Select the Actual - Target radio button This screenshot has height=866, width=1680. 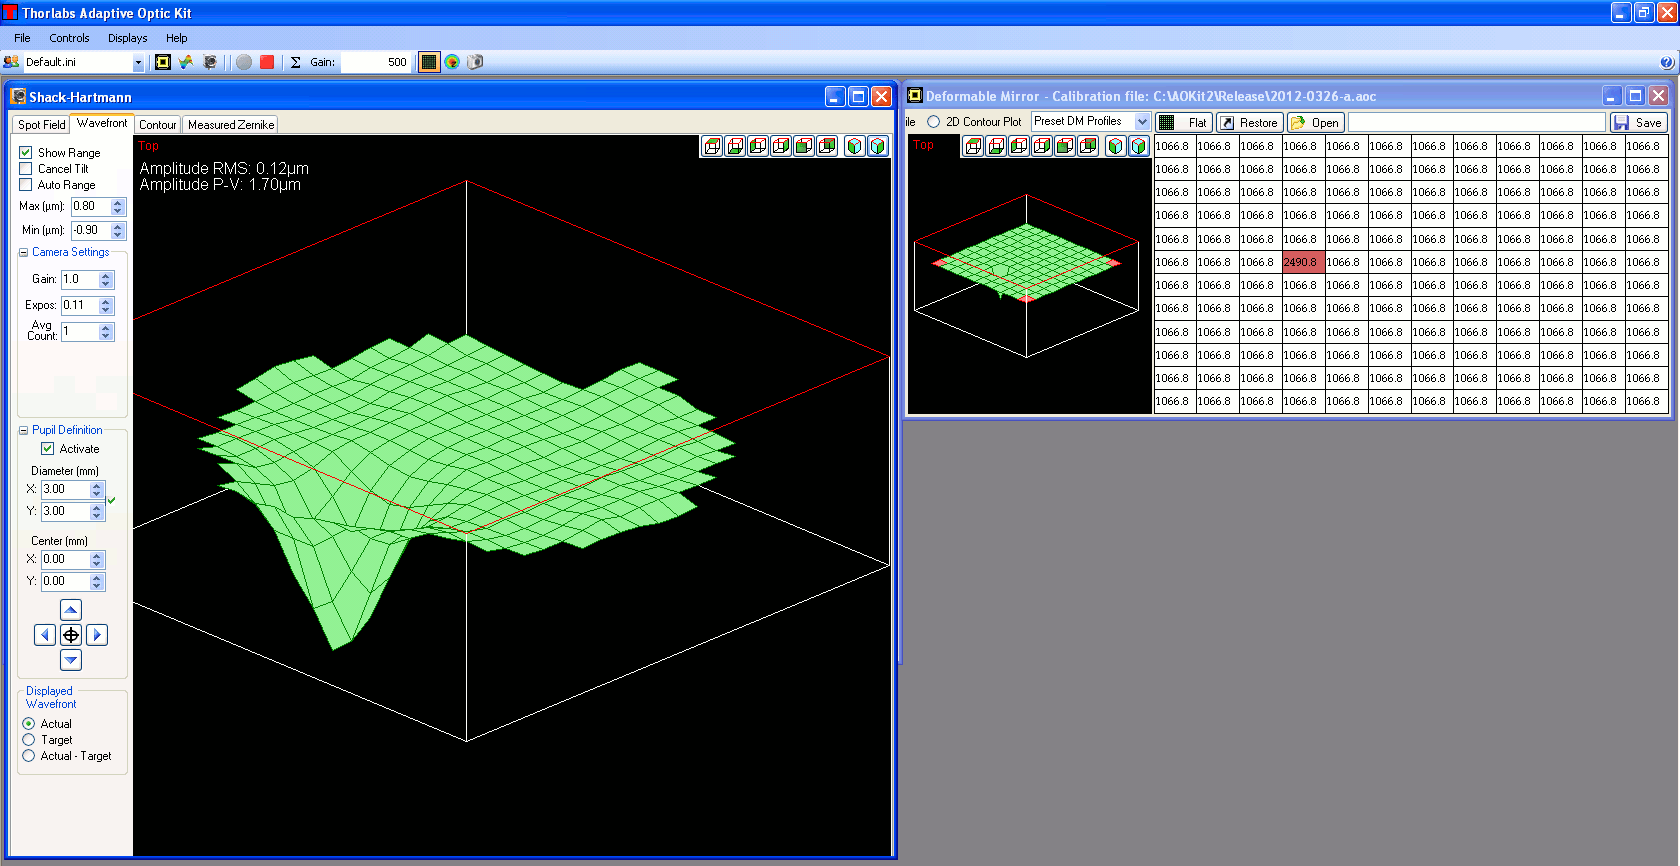tap(28, 756)
